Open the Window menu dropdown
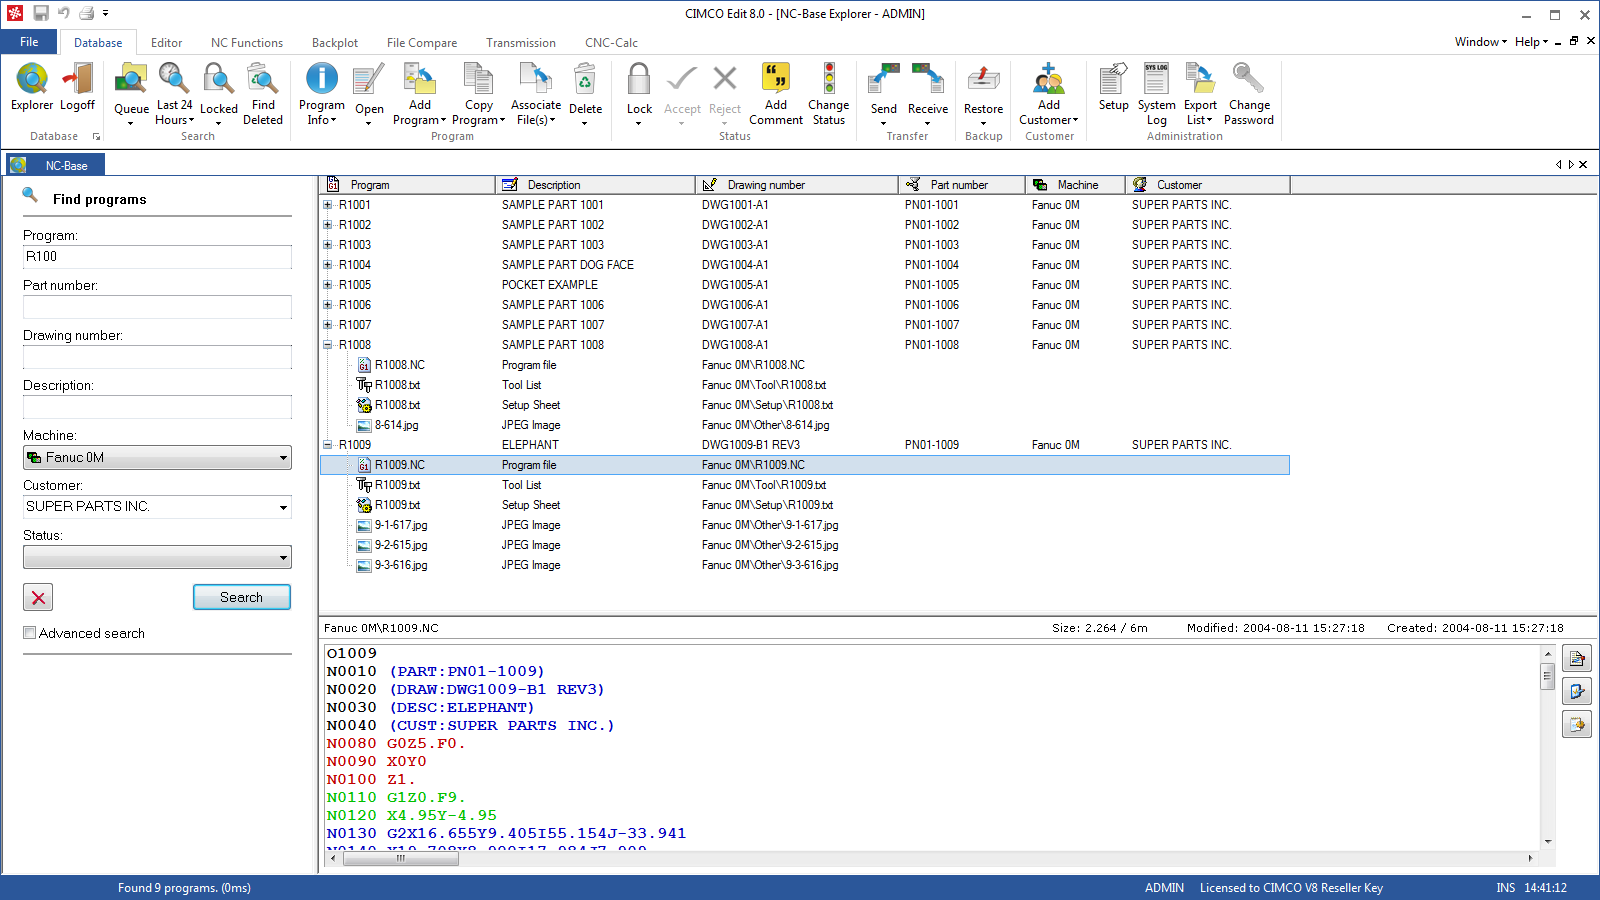The image size is (1600, 900). (1480, 42)
